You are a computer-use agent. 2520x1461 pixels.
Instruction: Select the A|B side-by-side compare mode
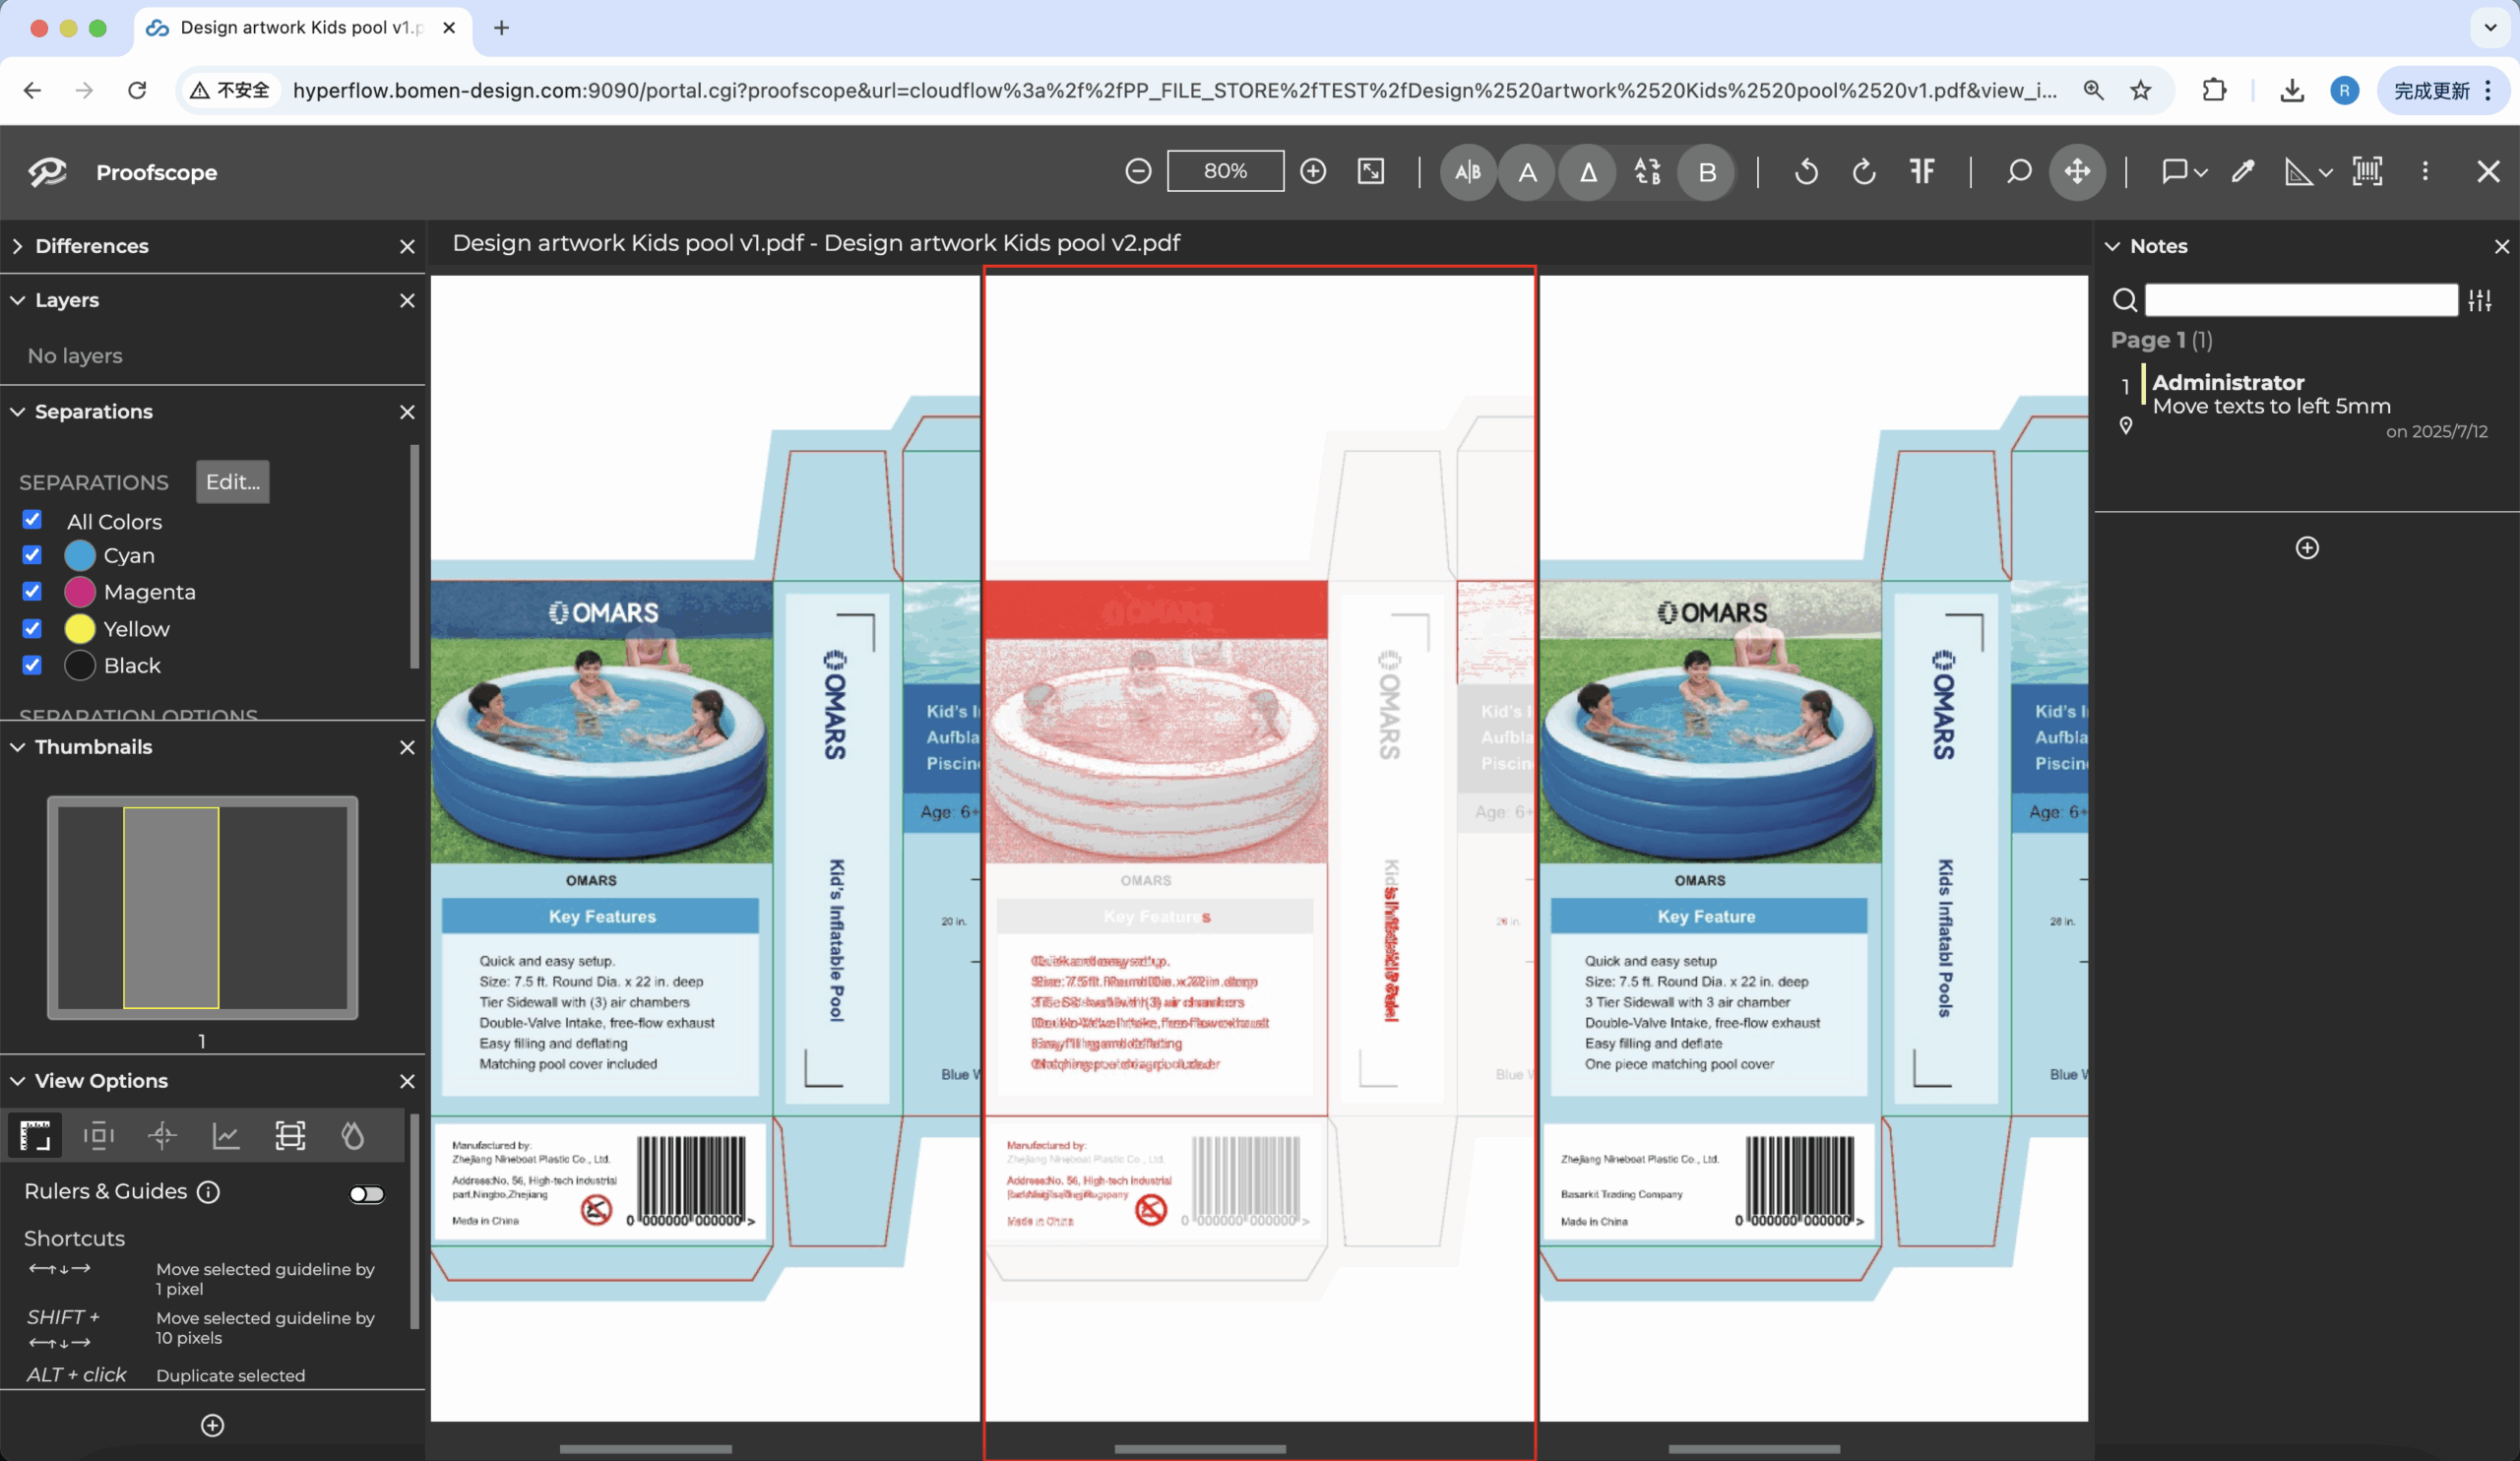1468,172
